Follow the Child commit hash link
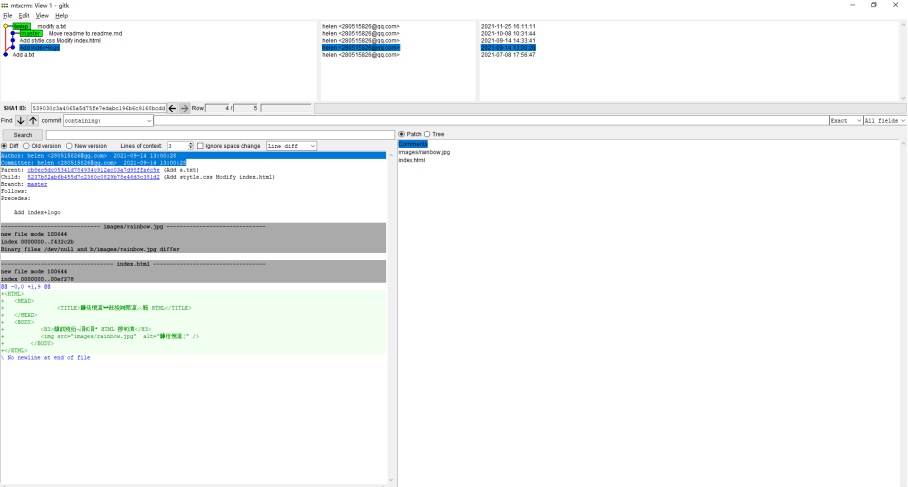The image size is (908, 487). [x=93, y=177]
